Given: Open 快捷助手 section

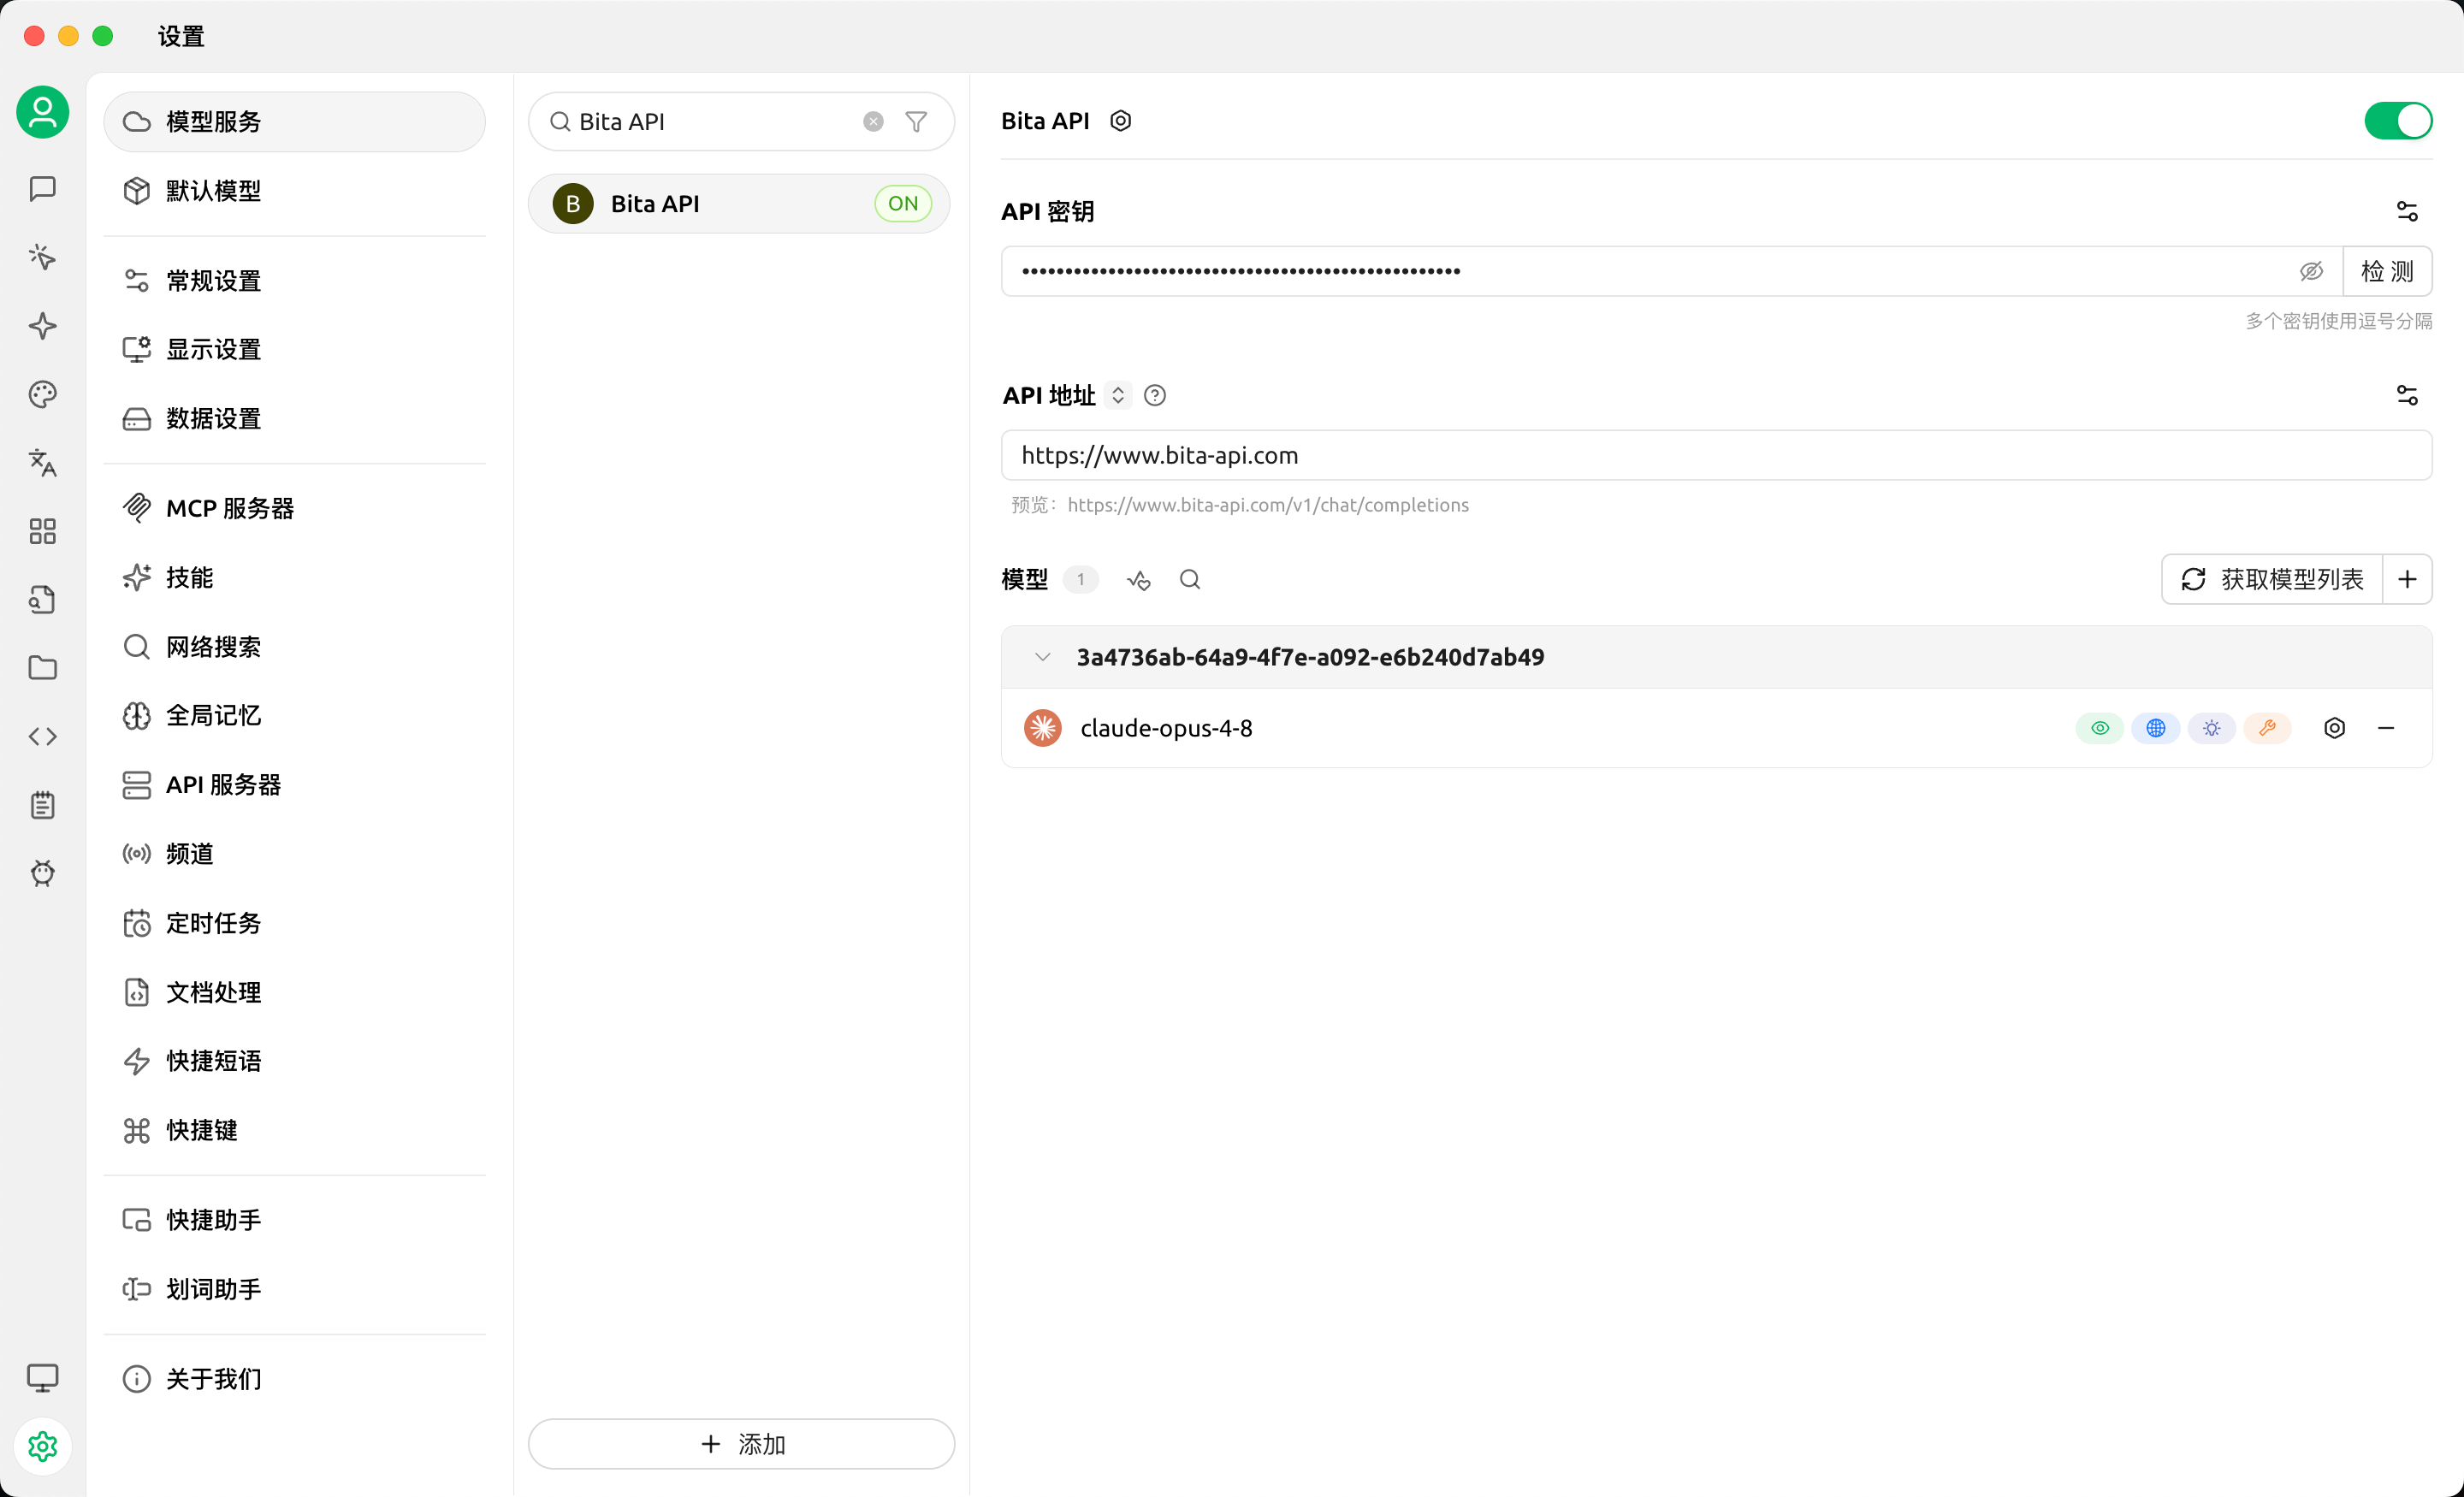Looking at the screenshot, I should 294,1219.
